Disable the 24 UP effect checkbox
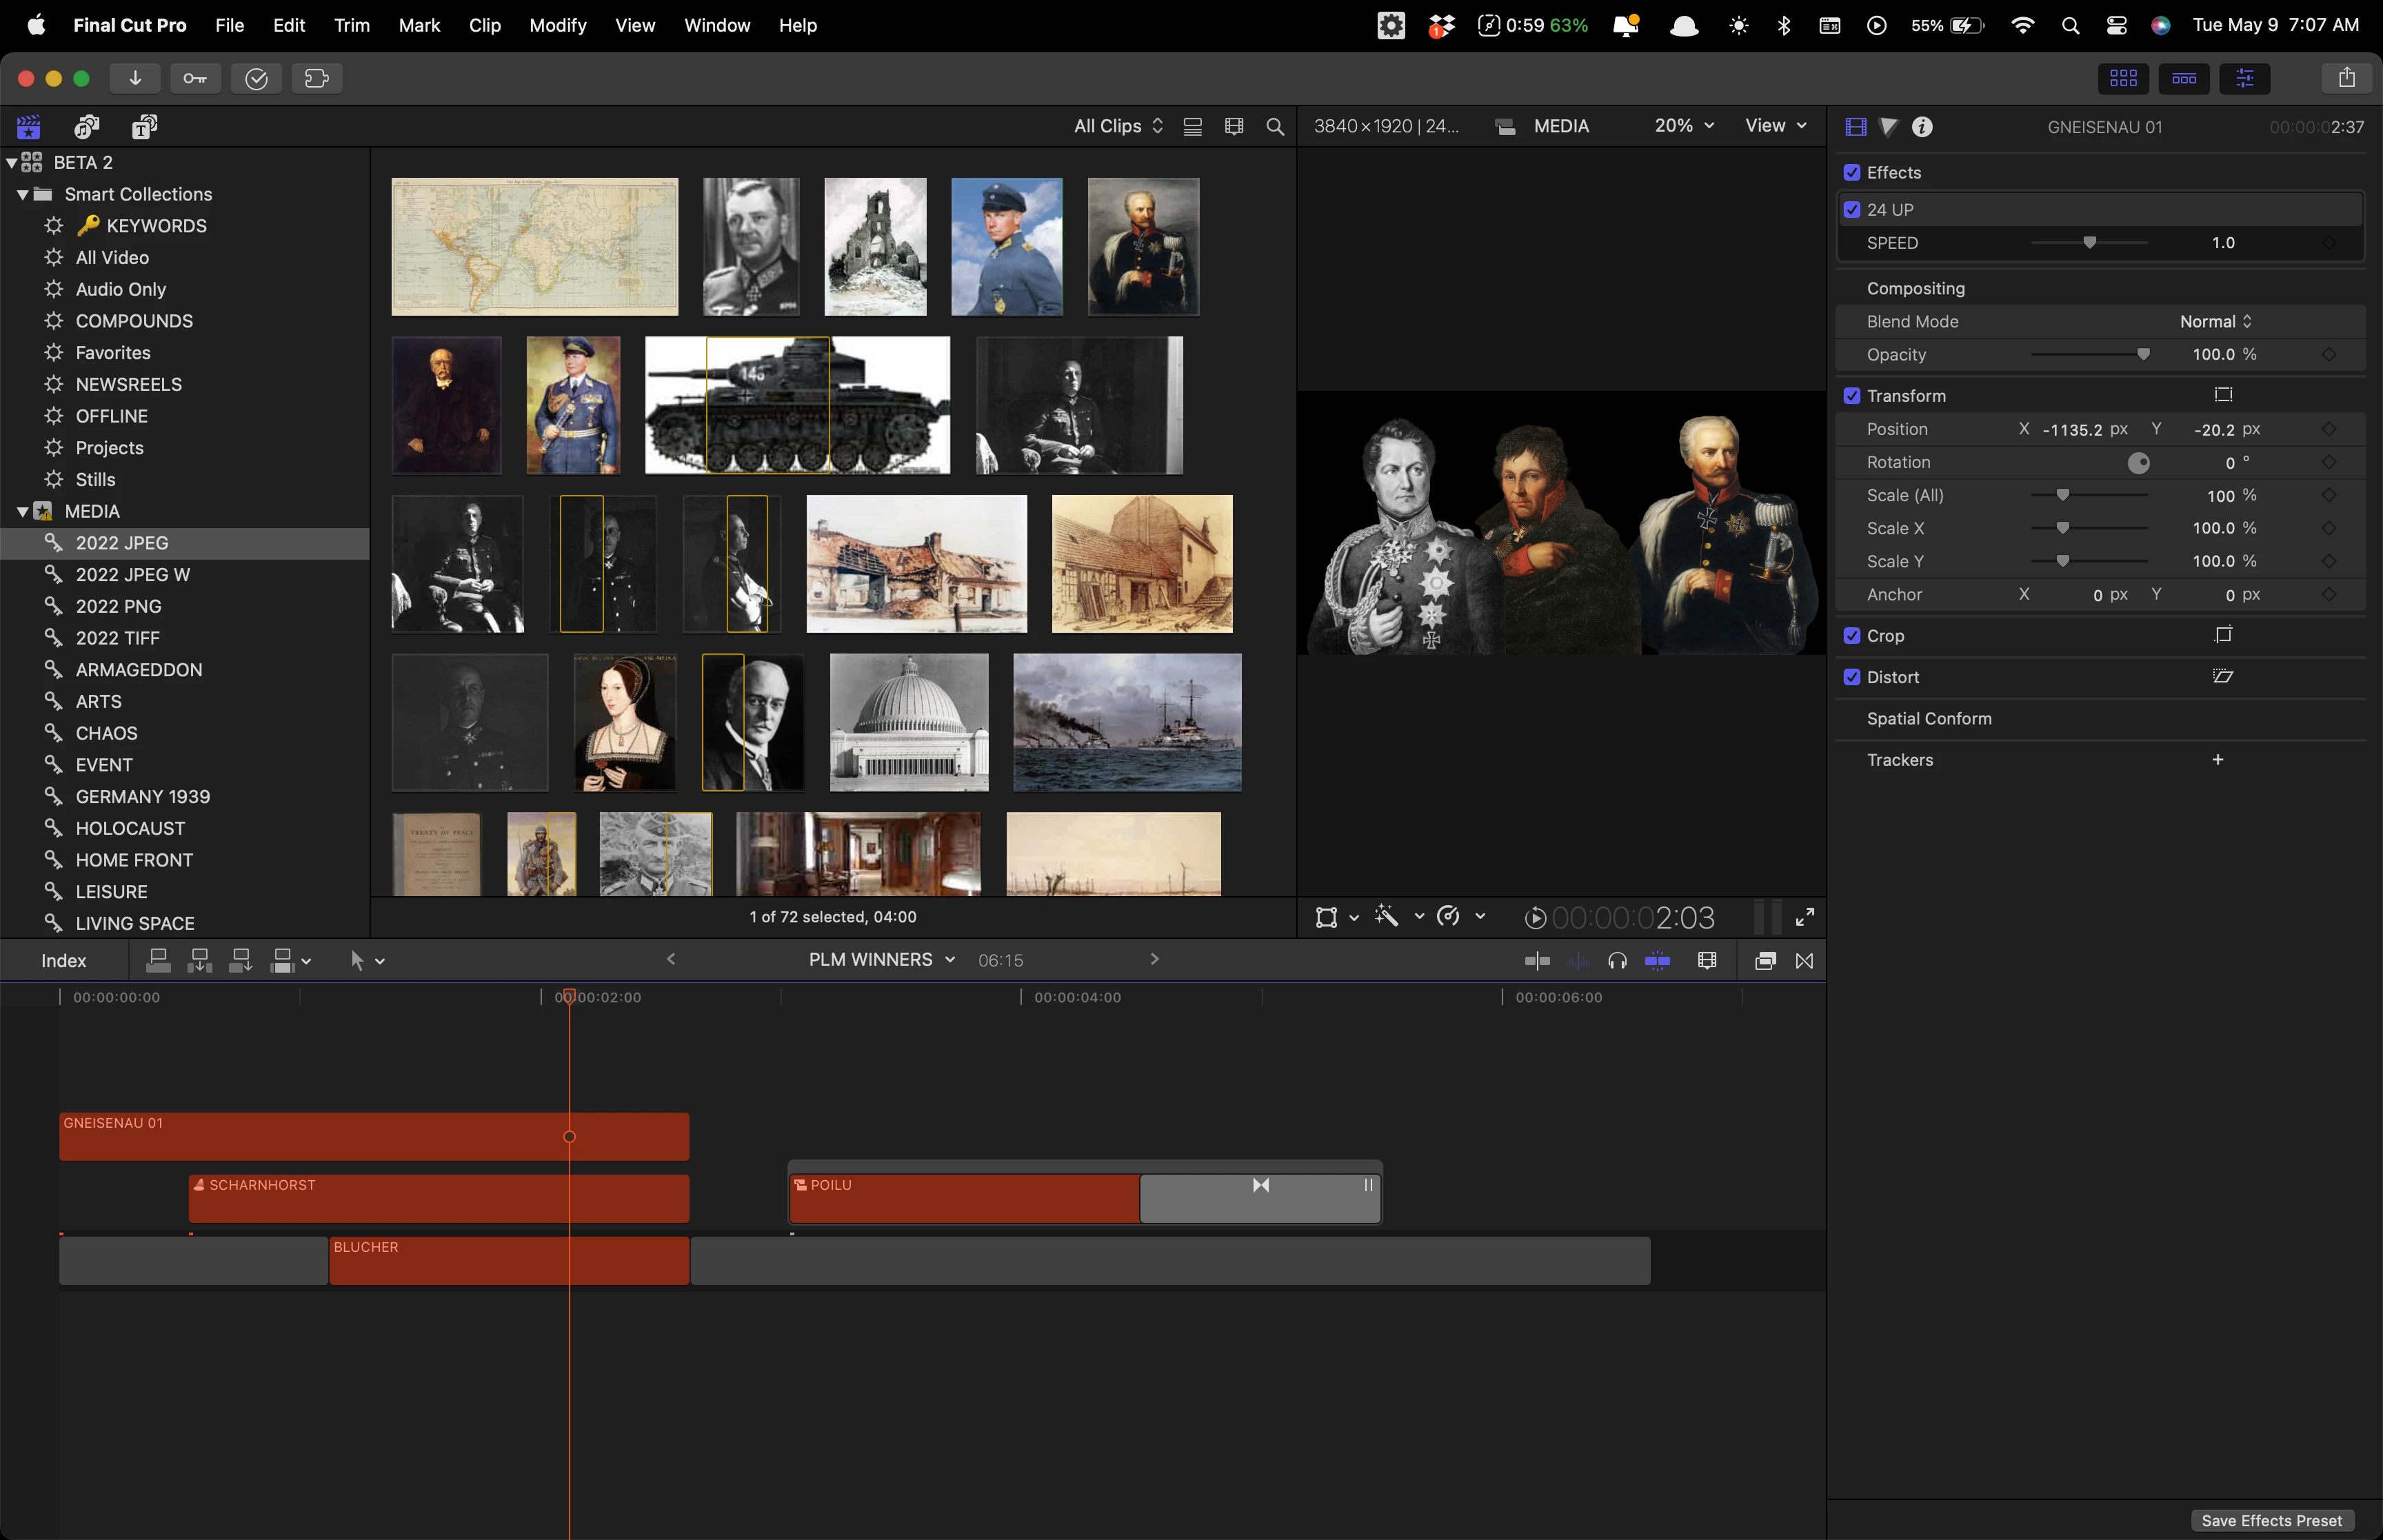Screen dimensions: 2383x1540 point(1852,210)
